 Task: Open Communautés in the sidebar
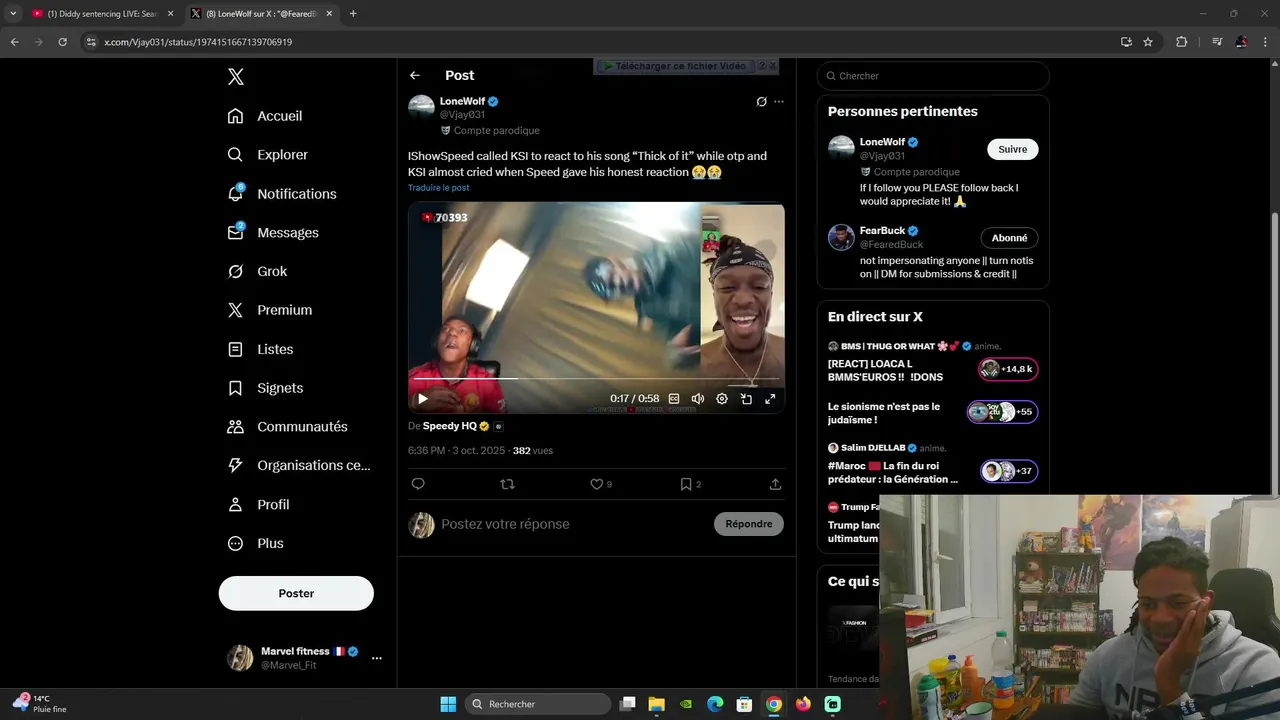pos(288,427)
